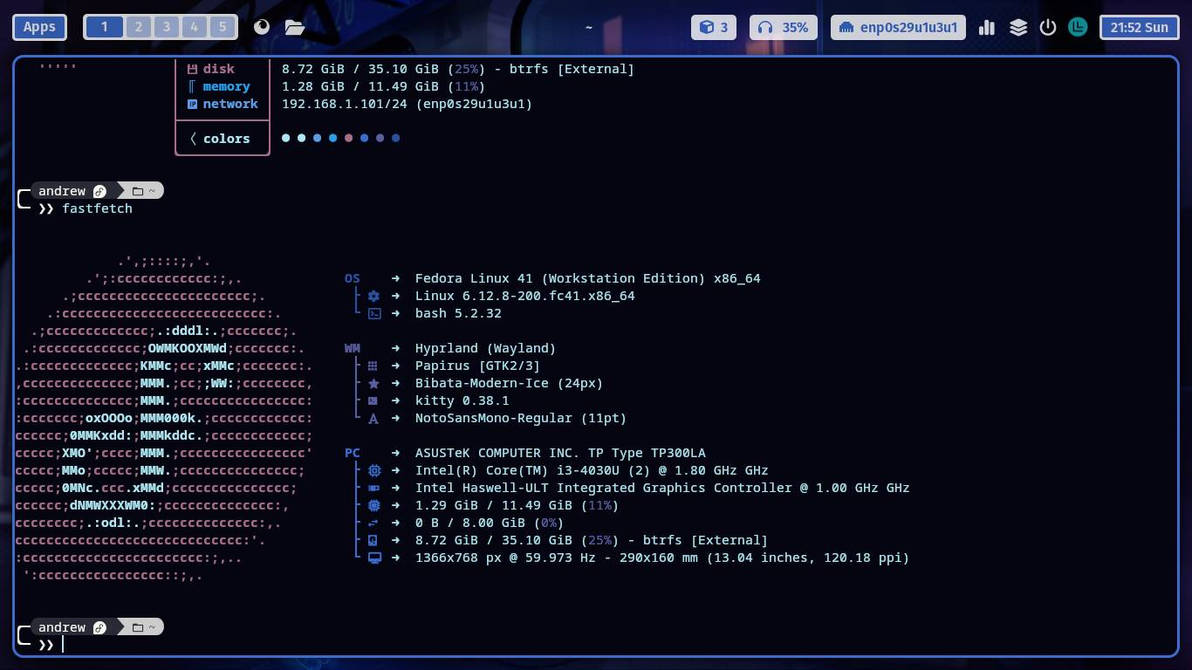Switch to workspace 5

(222, 26)
